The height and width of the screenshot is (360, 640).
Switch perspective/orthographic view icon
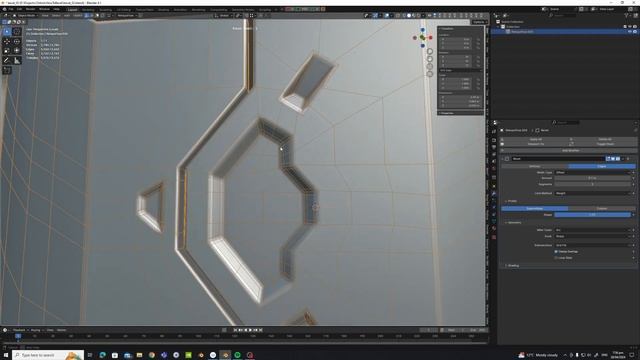(430, 73)
